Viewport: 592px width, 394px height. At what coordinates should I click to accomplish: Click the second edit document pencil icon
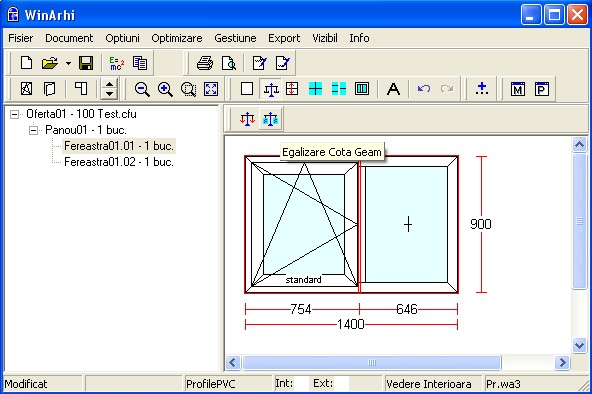tap(283, 63)
